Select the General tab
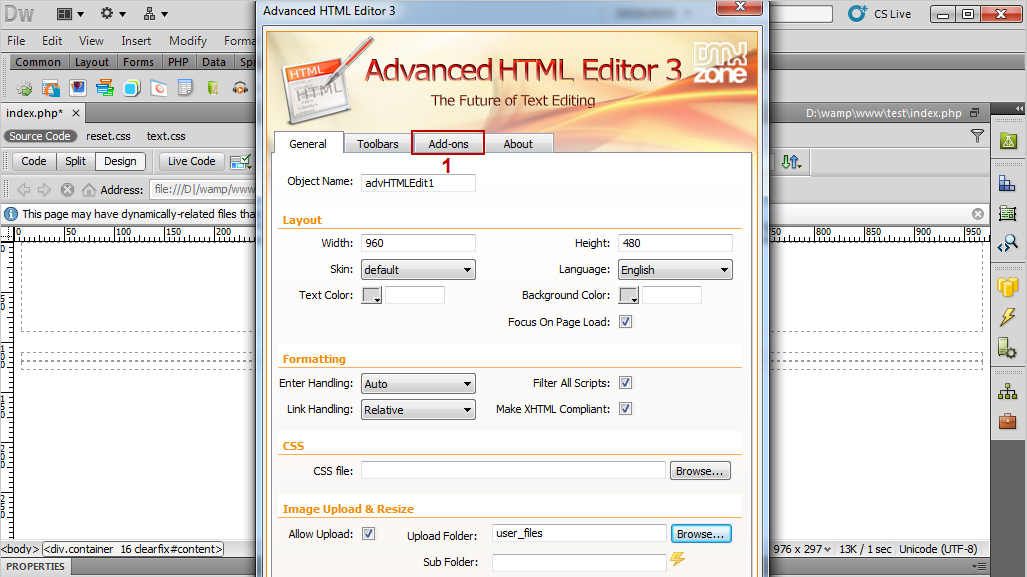This screenshot has height=577, width=1027. tap(308, 143)
